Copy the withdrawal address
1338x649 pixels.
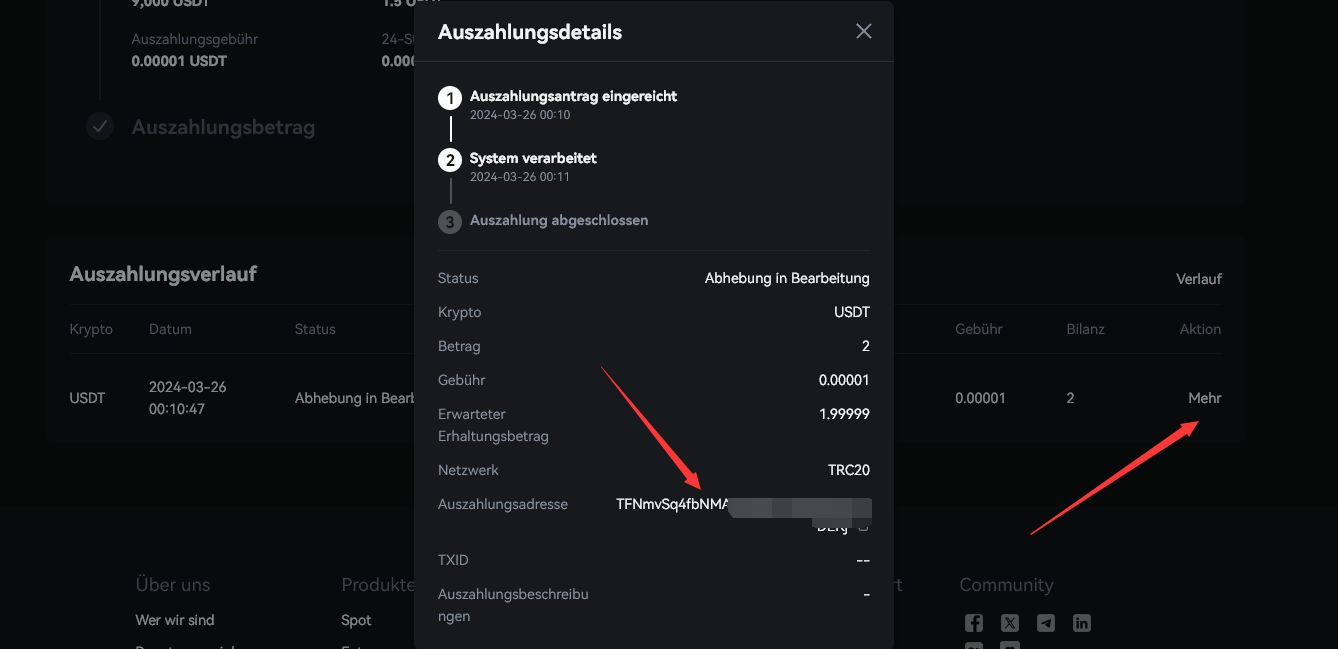[863, 526]
